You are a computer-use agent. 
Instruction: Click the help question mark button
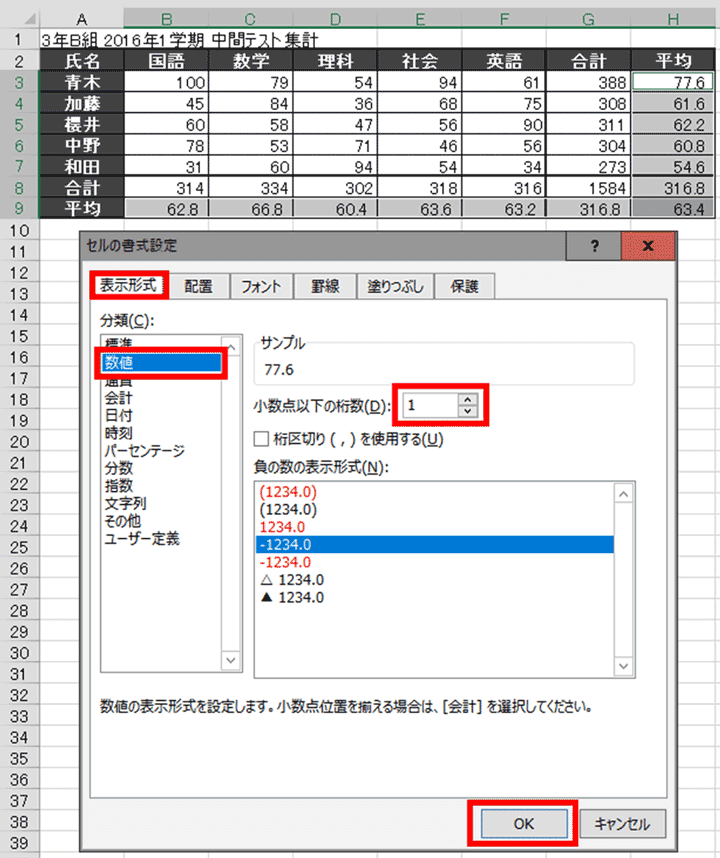click(x=594, y=246)
